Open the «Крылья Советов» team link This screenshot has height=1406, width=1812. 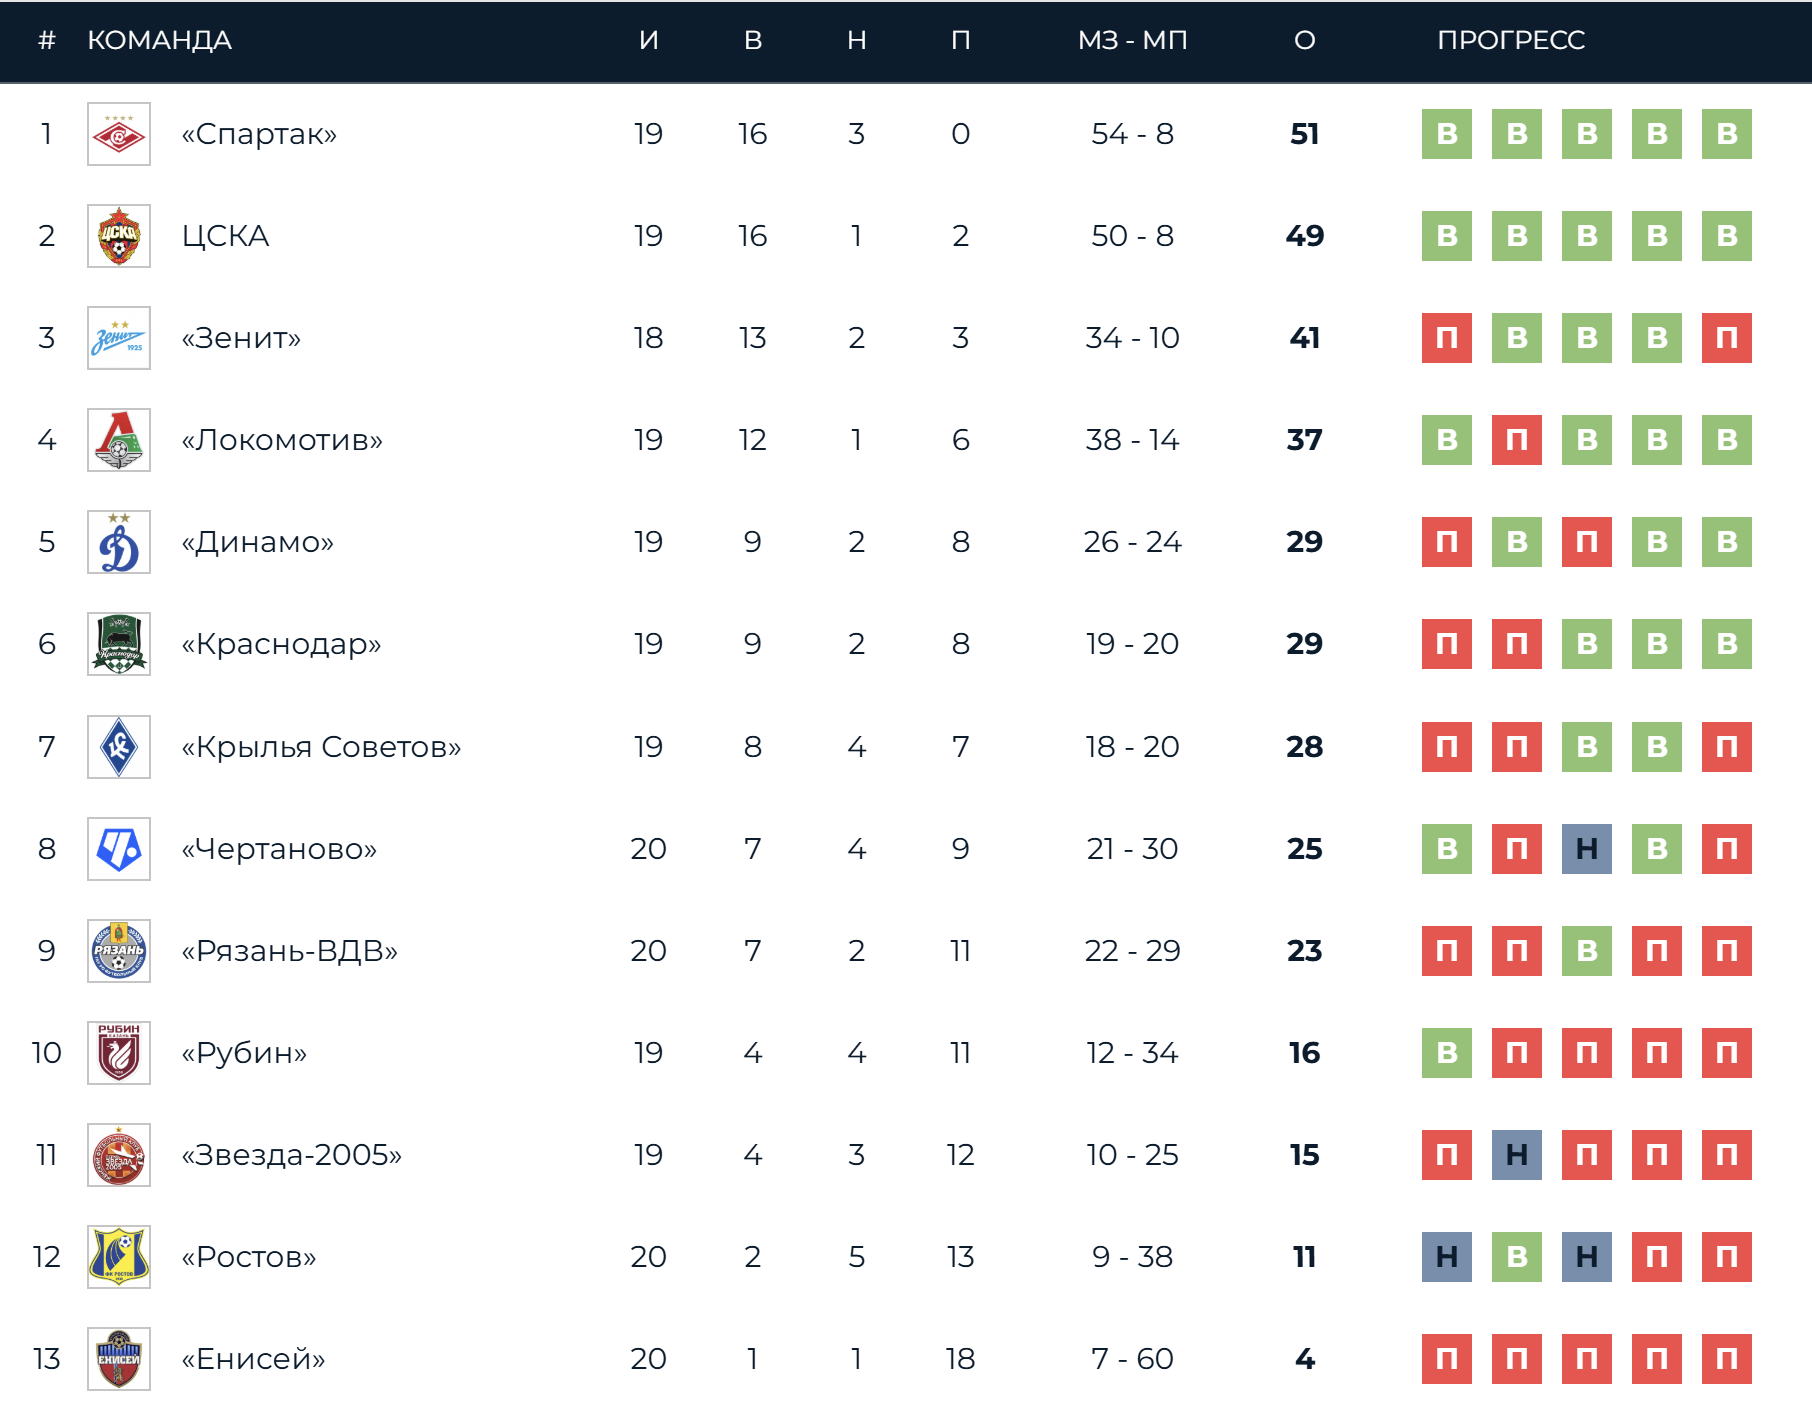321,747
